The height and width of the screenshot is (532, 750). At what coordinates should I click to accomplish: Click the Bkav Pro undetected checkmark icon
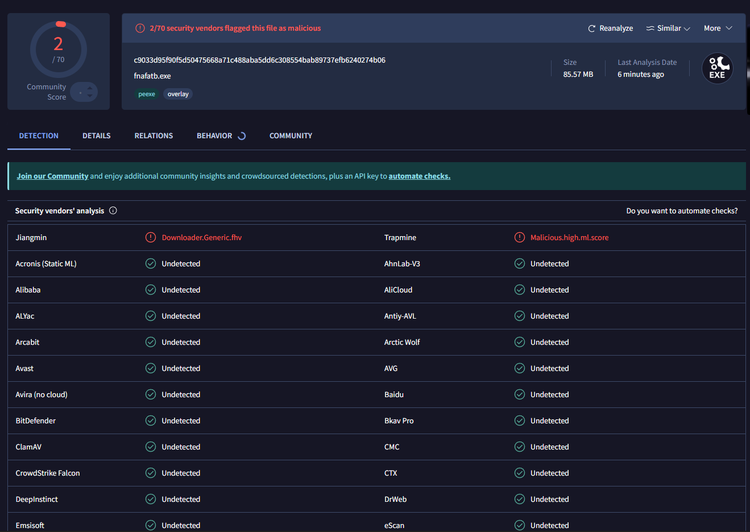pyautogui.click(x=519, y=421)
